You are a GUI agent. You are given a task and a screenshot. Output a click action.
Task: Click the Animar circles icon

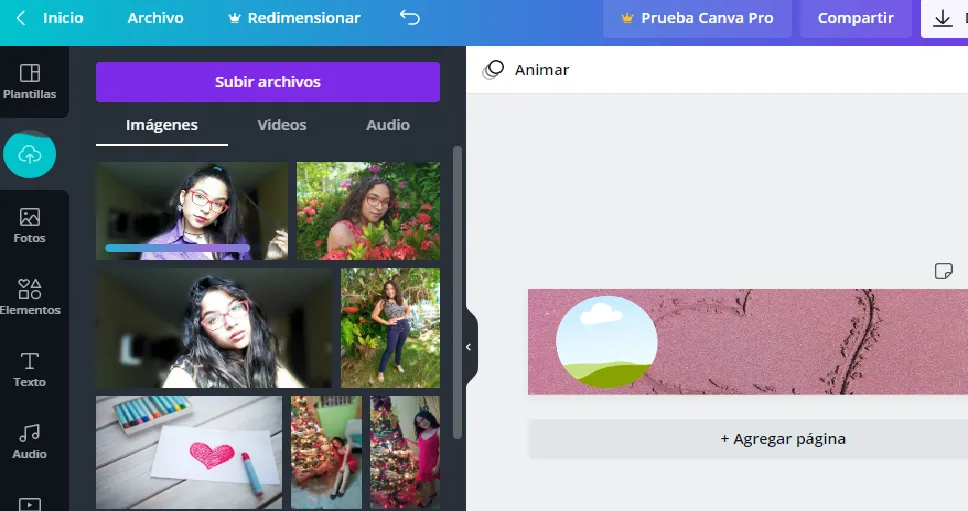pyautogui.click(x=493, y=70)
